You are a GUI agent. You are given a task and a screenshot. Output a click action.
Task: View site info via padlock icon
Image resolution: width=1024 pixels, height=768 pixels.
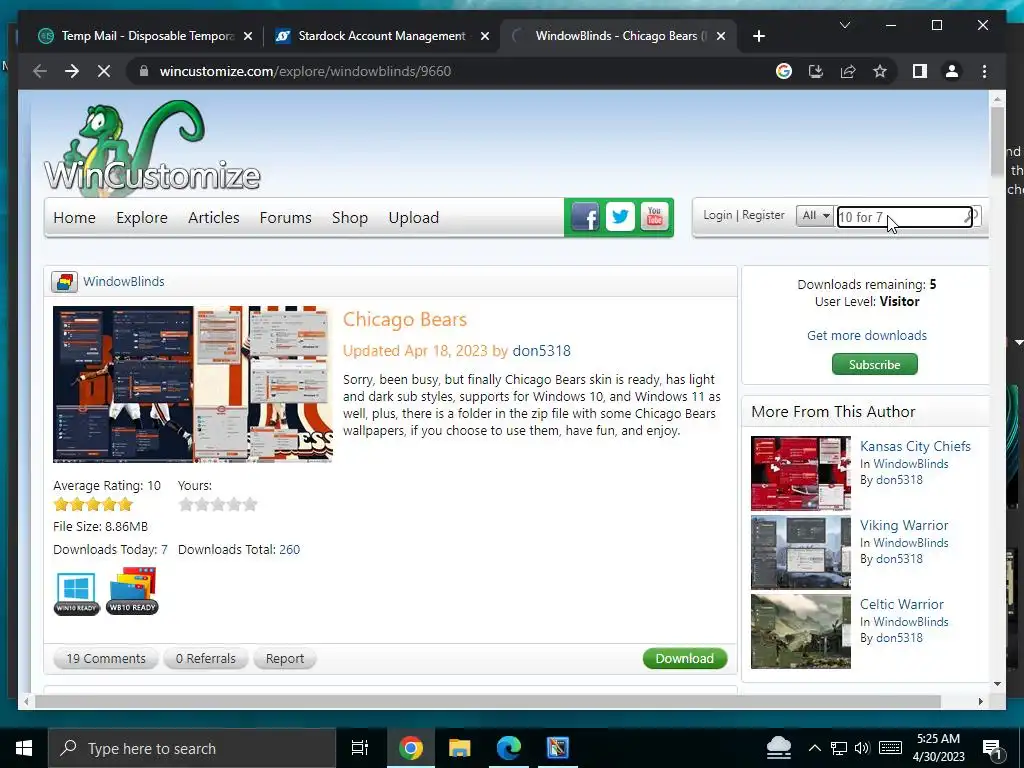[144, 71]
